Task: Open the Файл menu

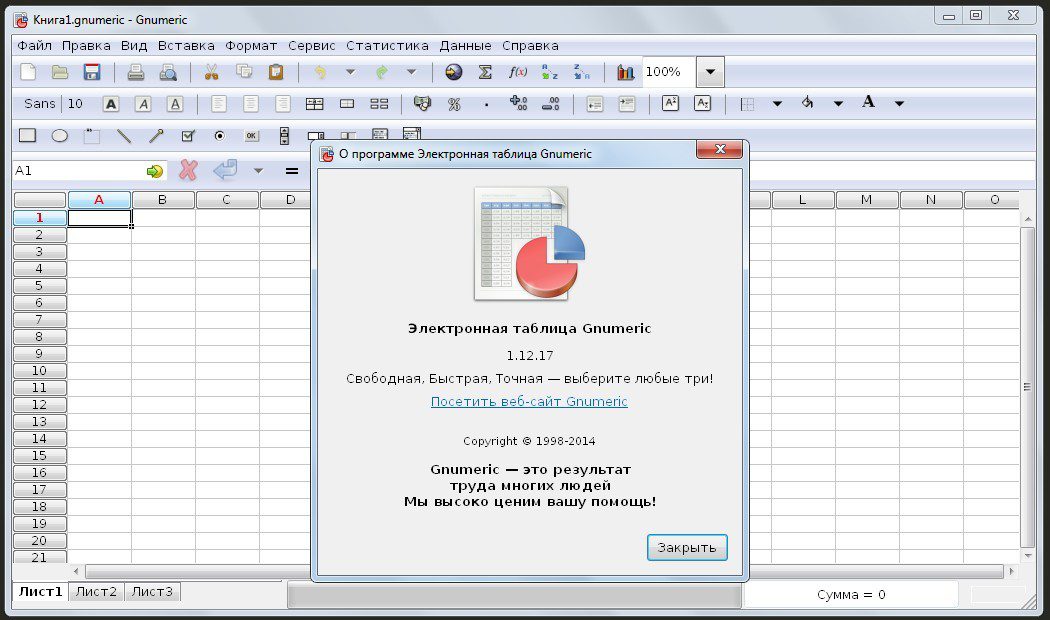Action: click(34, 46)
